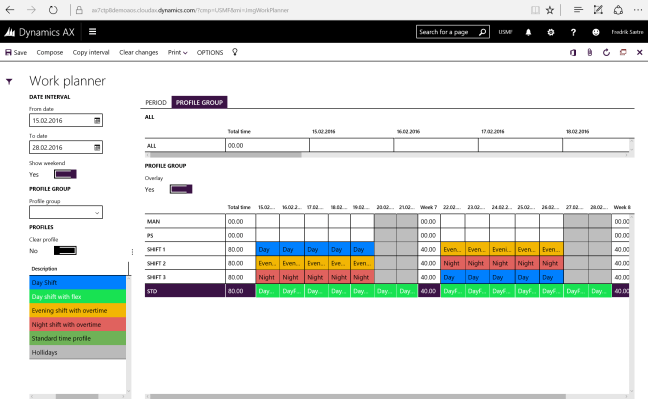The width and height of the screenshot is (648, 399).
Task: Toggle the Clear profile switch
Action: [65, 251]
